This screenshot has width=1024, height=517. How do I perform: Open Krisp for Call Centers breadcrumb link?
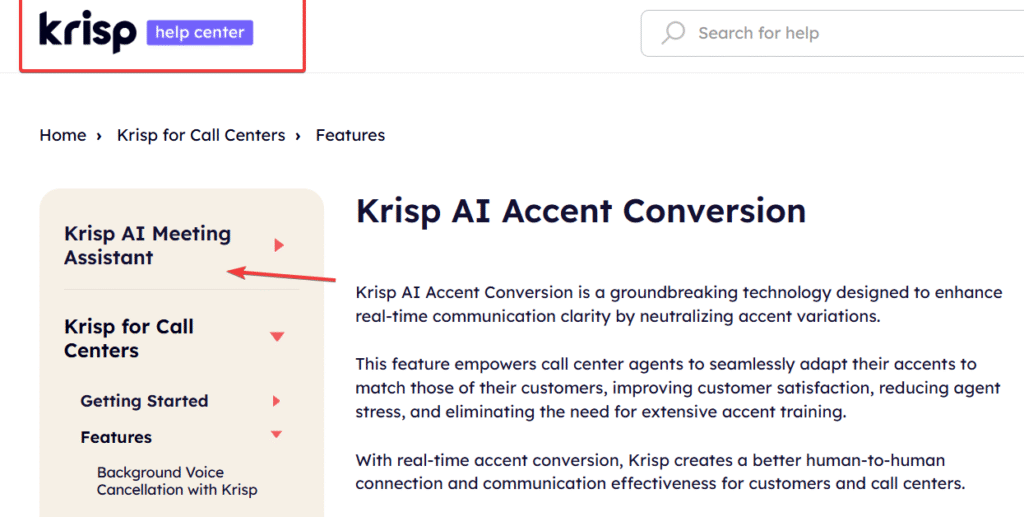[x=201, y=135]
